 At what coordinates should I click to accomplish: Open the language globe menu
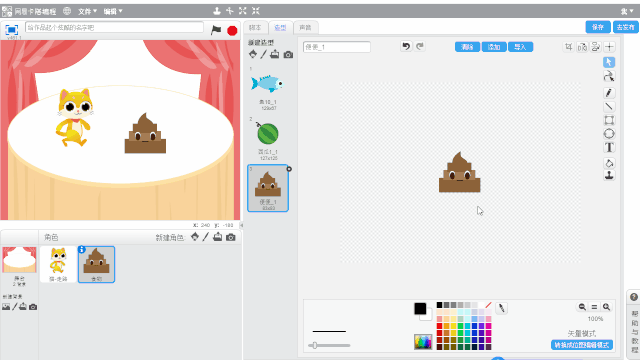coord(67,11)
